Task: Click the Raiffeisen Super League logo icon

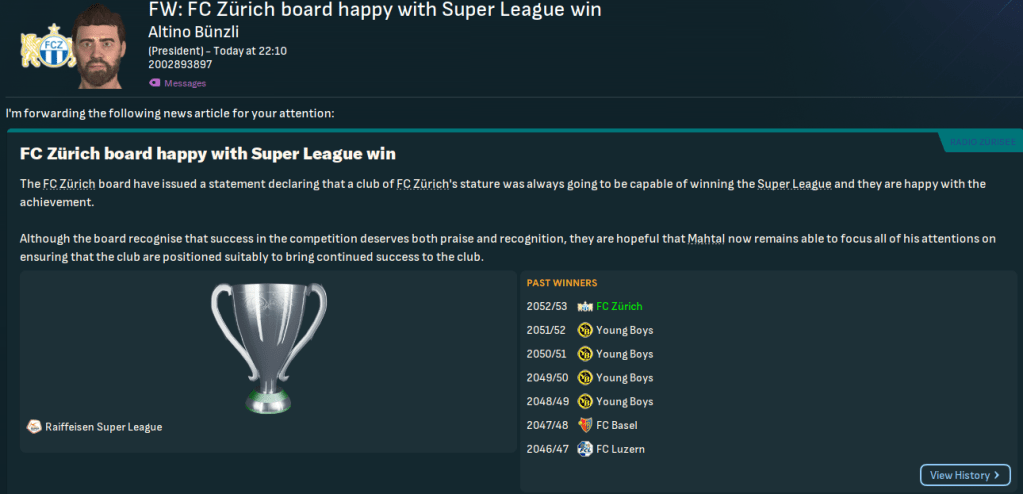Action: (x=34, y=427)
